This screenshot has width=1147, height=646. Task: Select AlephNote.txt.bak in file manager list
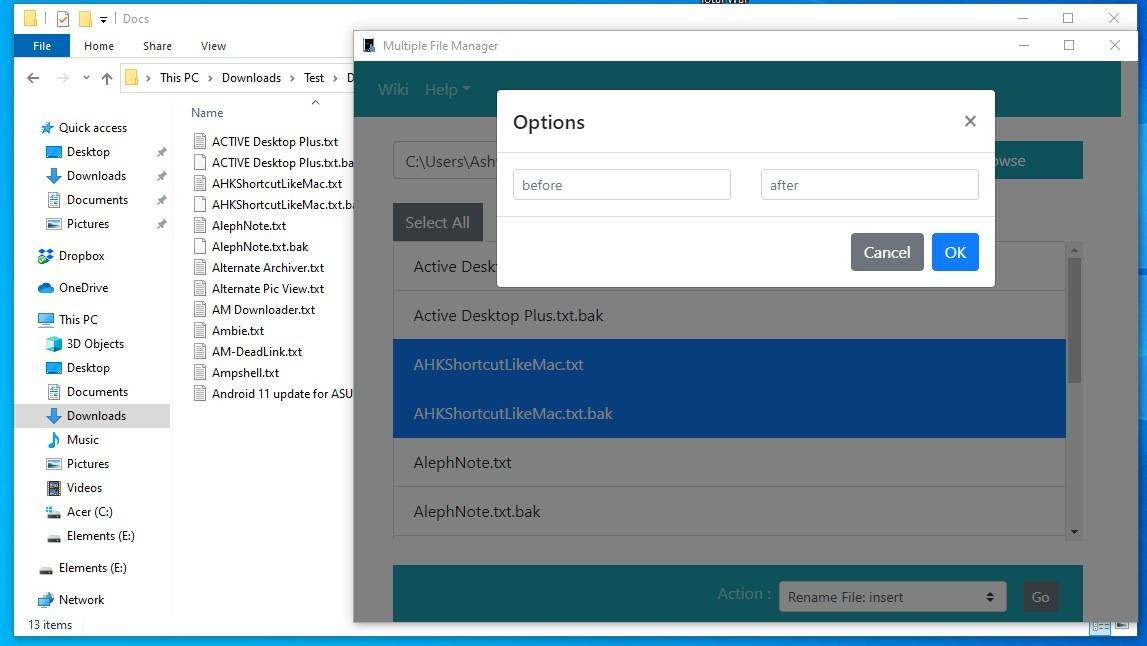coord(729,511)
